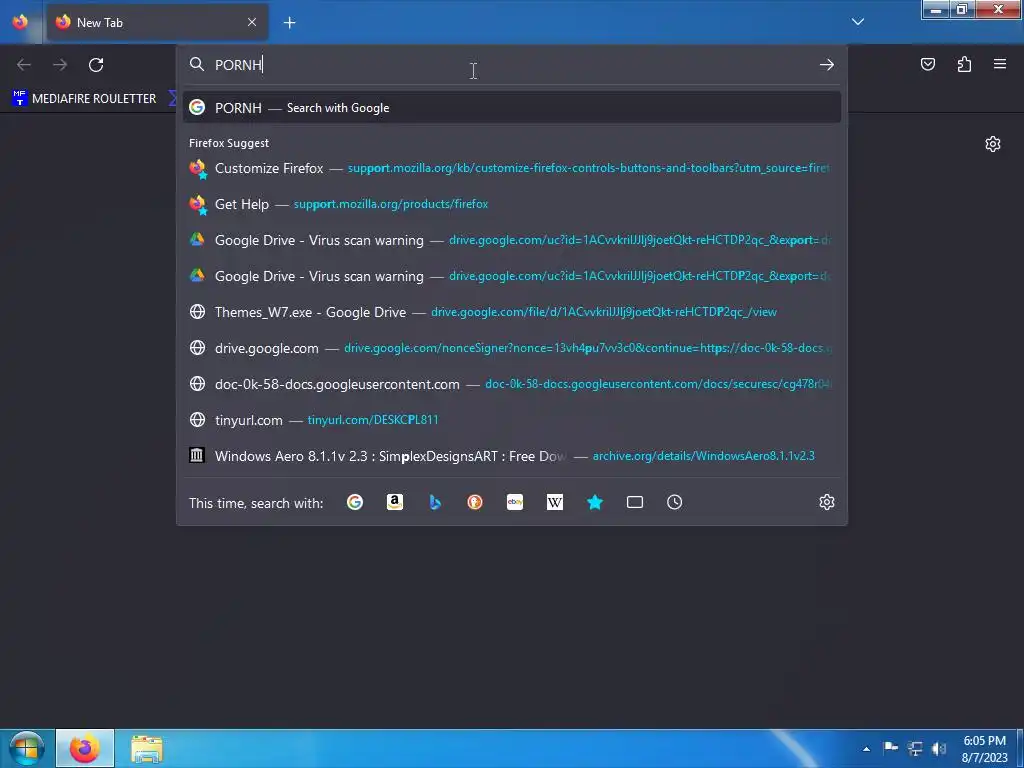Image resolution: width=1024 pixels, height=768 pixels.
Task: Open new tab page personalize gear
Action: [x=993, y=144]
